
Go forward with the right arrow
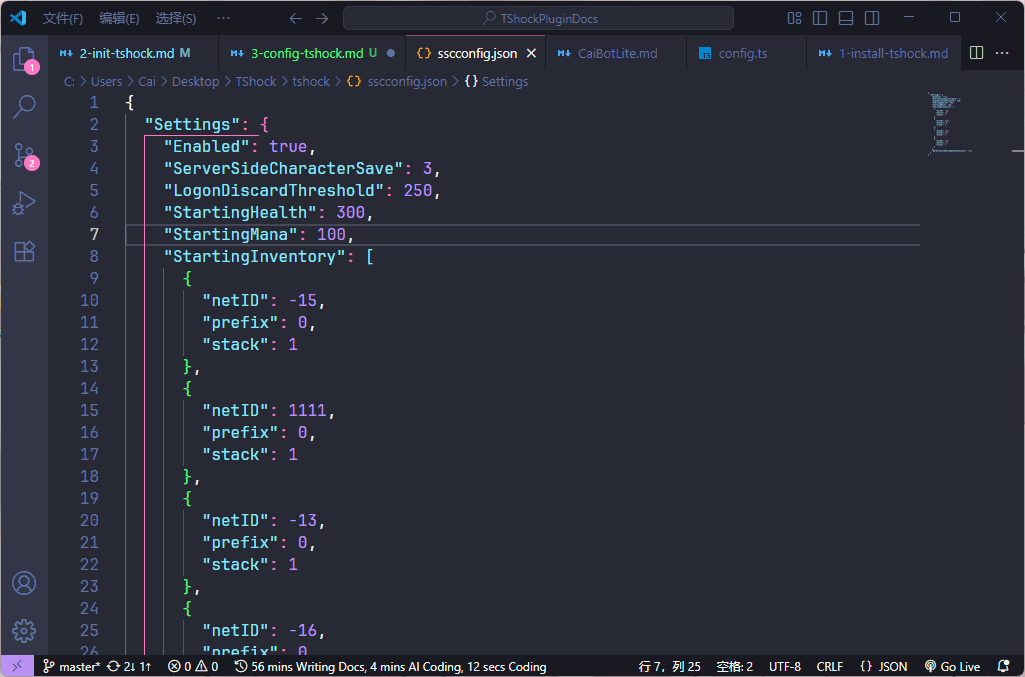point(322,18)
